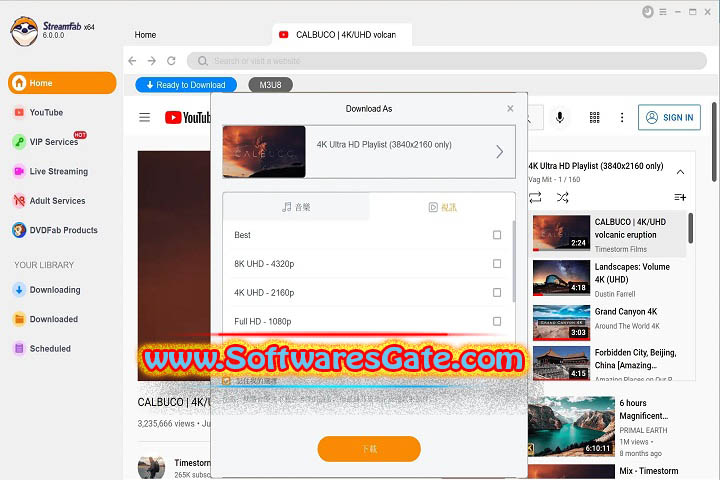720x480 pixels.
Task: Click the Mix - Timestorm video title
Action: (649, 471)
